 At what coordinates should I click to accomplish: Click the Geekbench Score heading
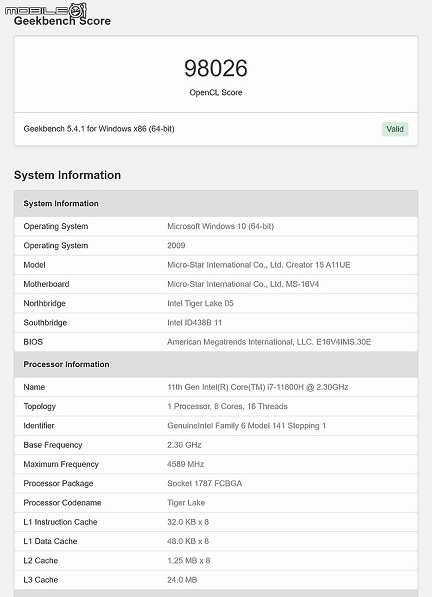(62, 21)
